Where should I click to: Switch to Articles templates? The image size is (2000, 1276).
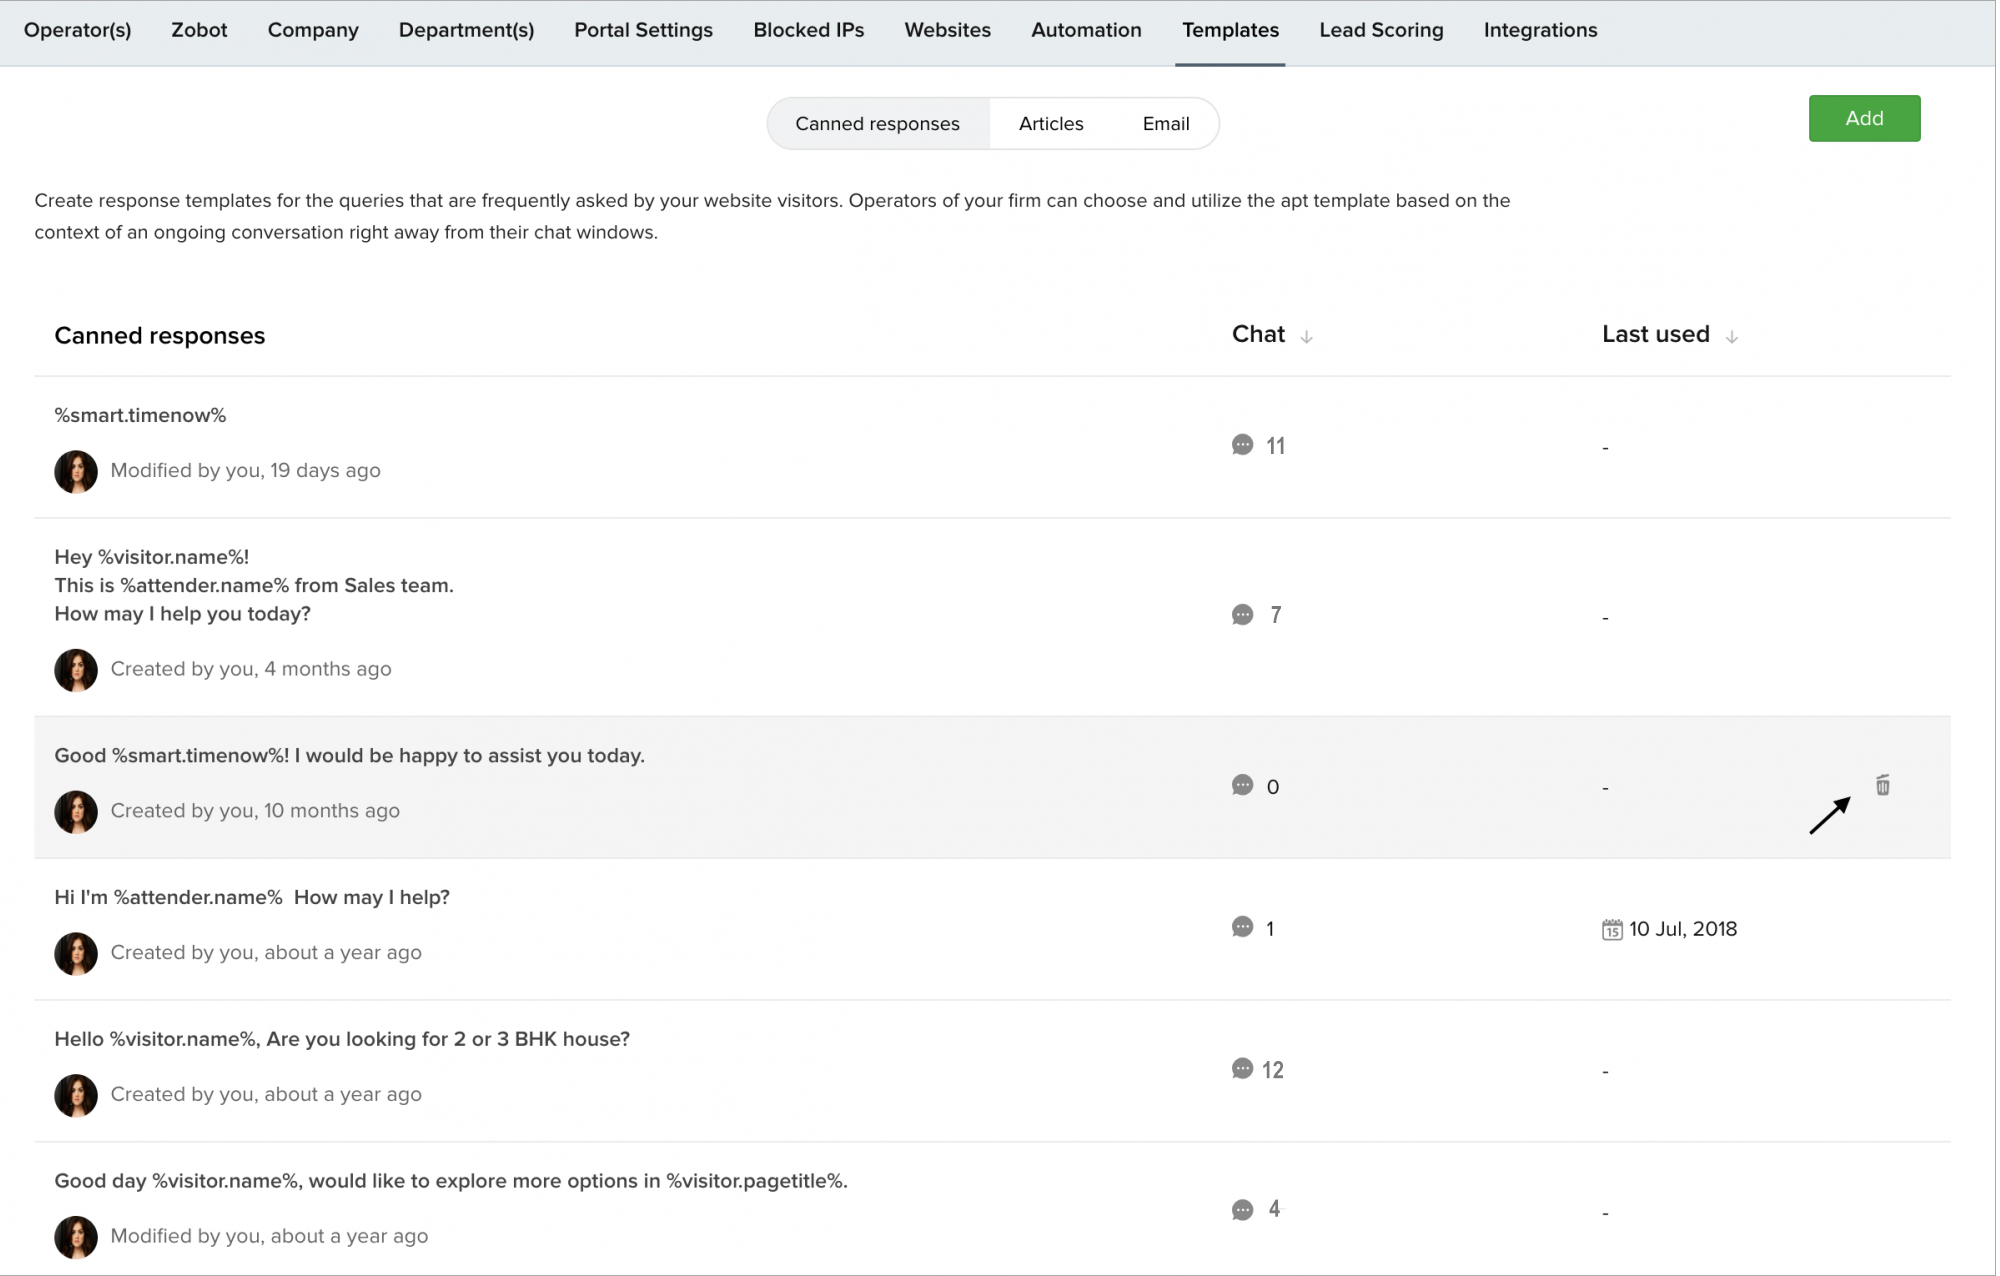[x=1050, y=124]
